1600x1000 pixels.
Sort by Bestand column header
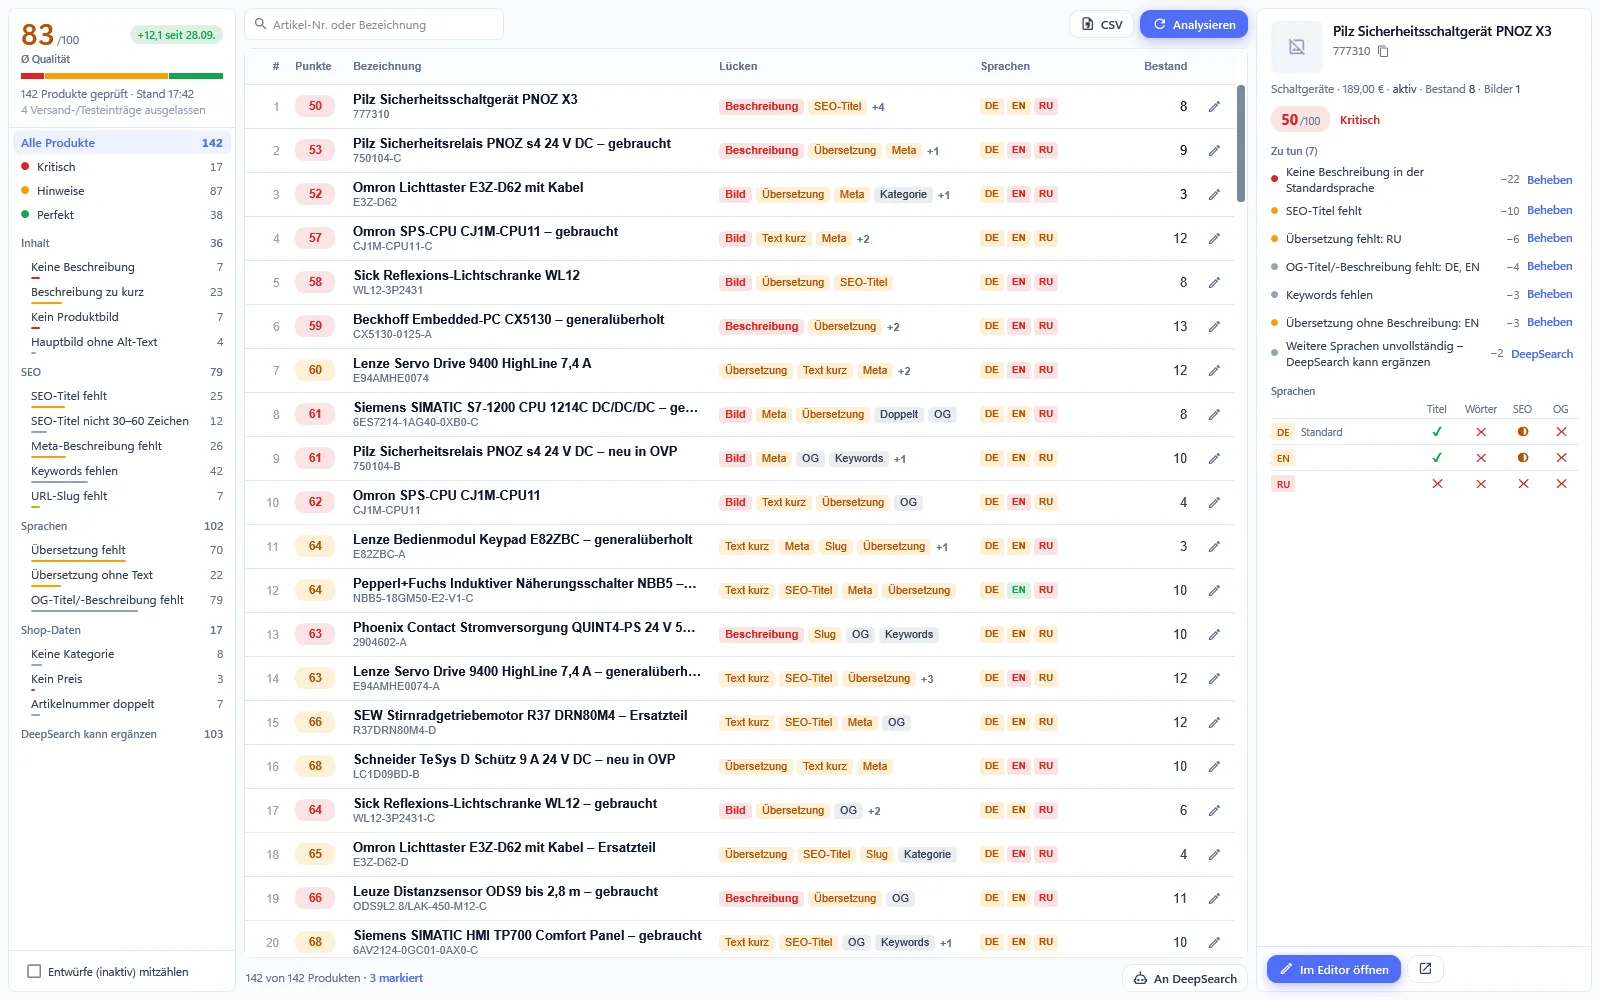(x=1165, y=66)
